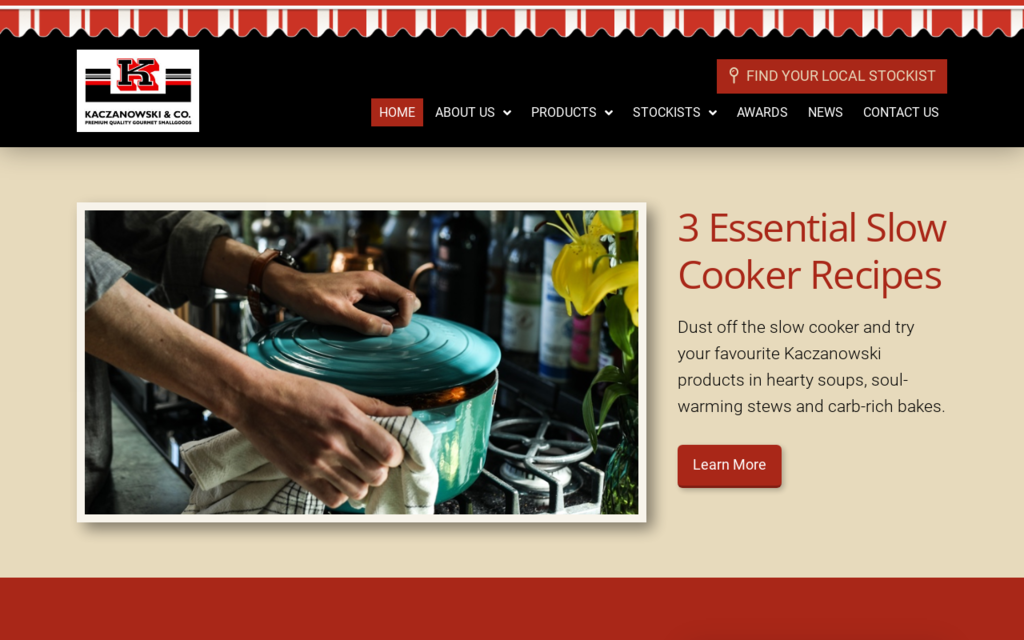Screen dimensions: 1024x640
Task: Click Find Your Local Stockist button
Action: pos(831,76)
